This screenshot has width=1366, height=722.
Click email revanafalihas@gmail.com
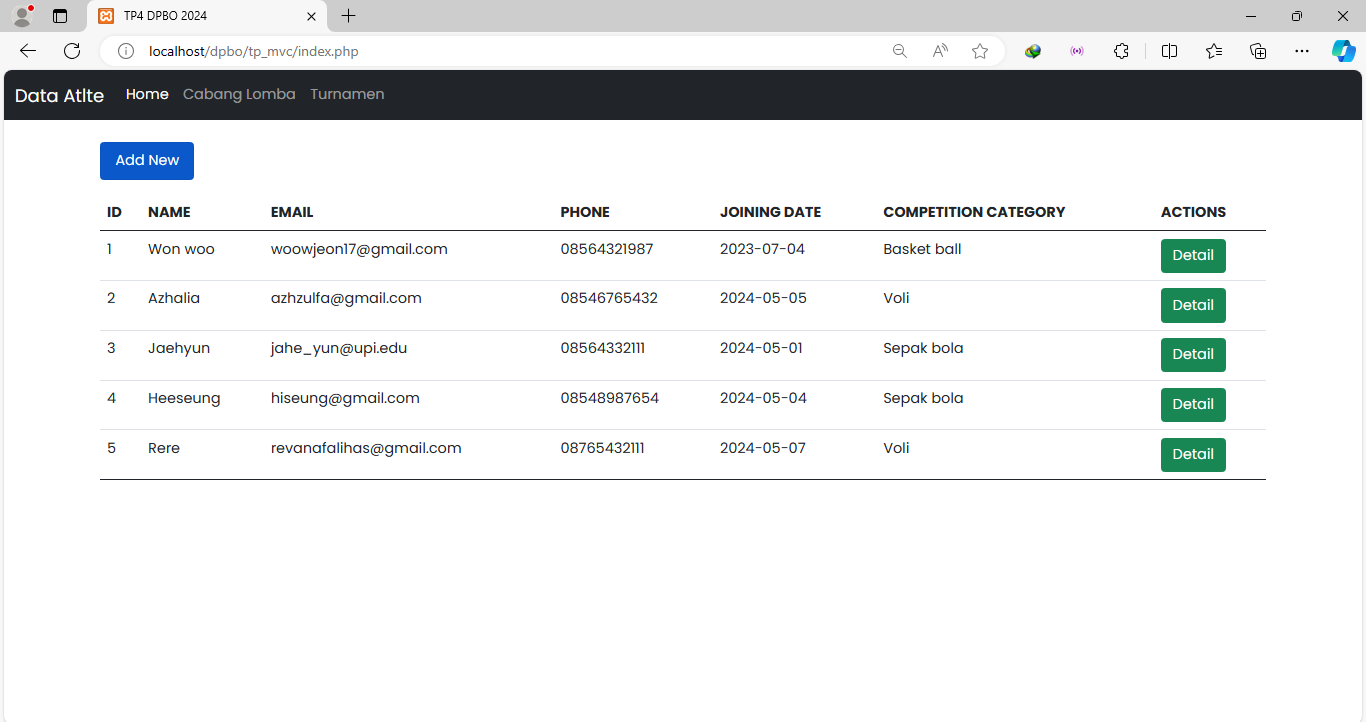tap(366, 448)
